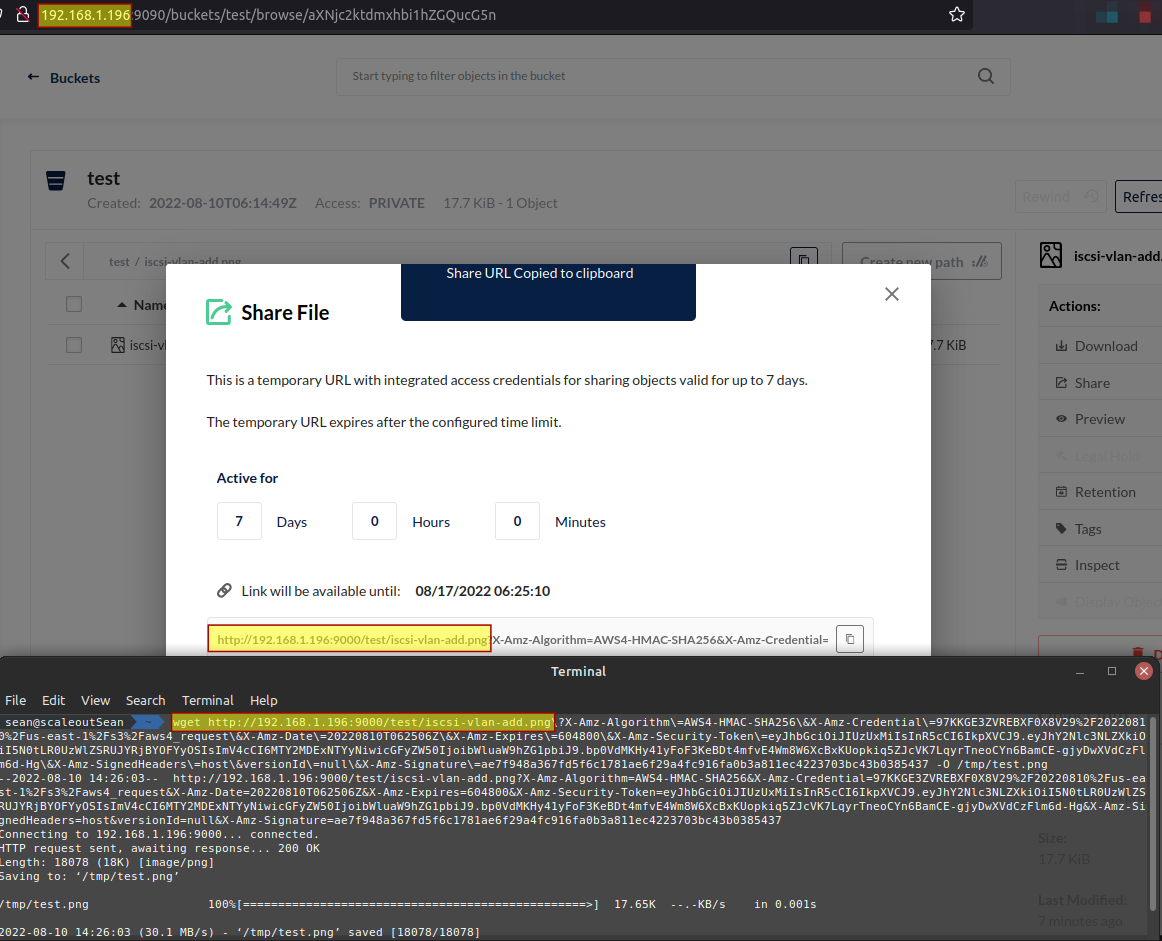
Task: Bookmark page with the star icon
Action: (x=957, y=15)
